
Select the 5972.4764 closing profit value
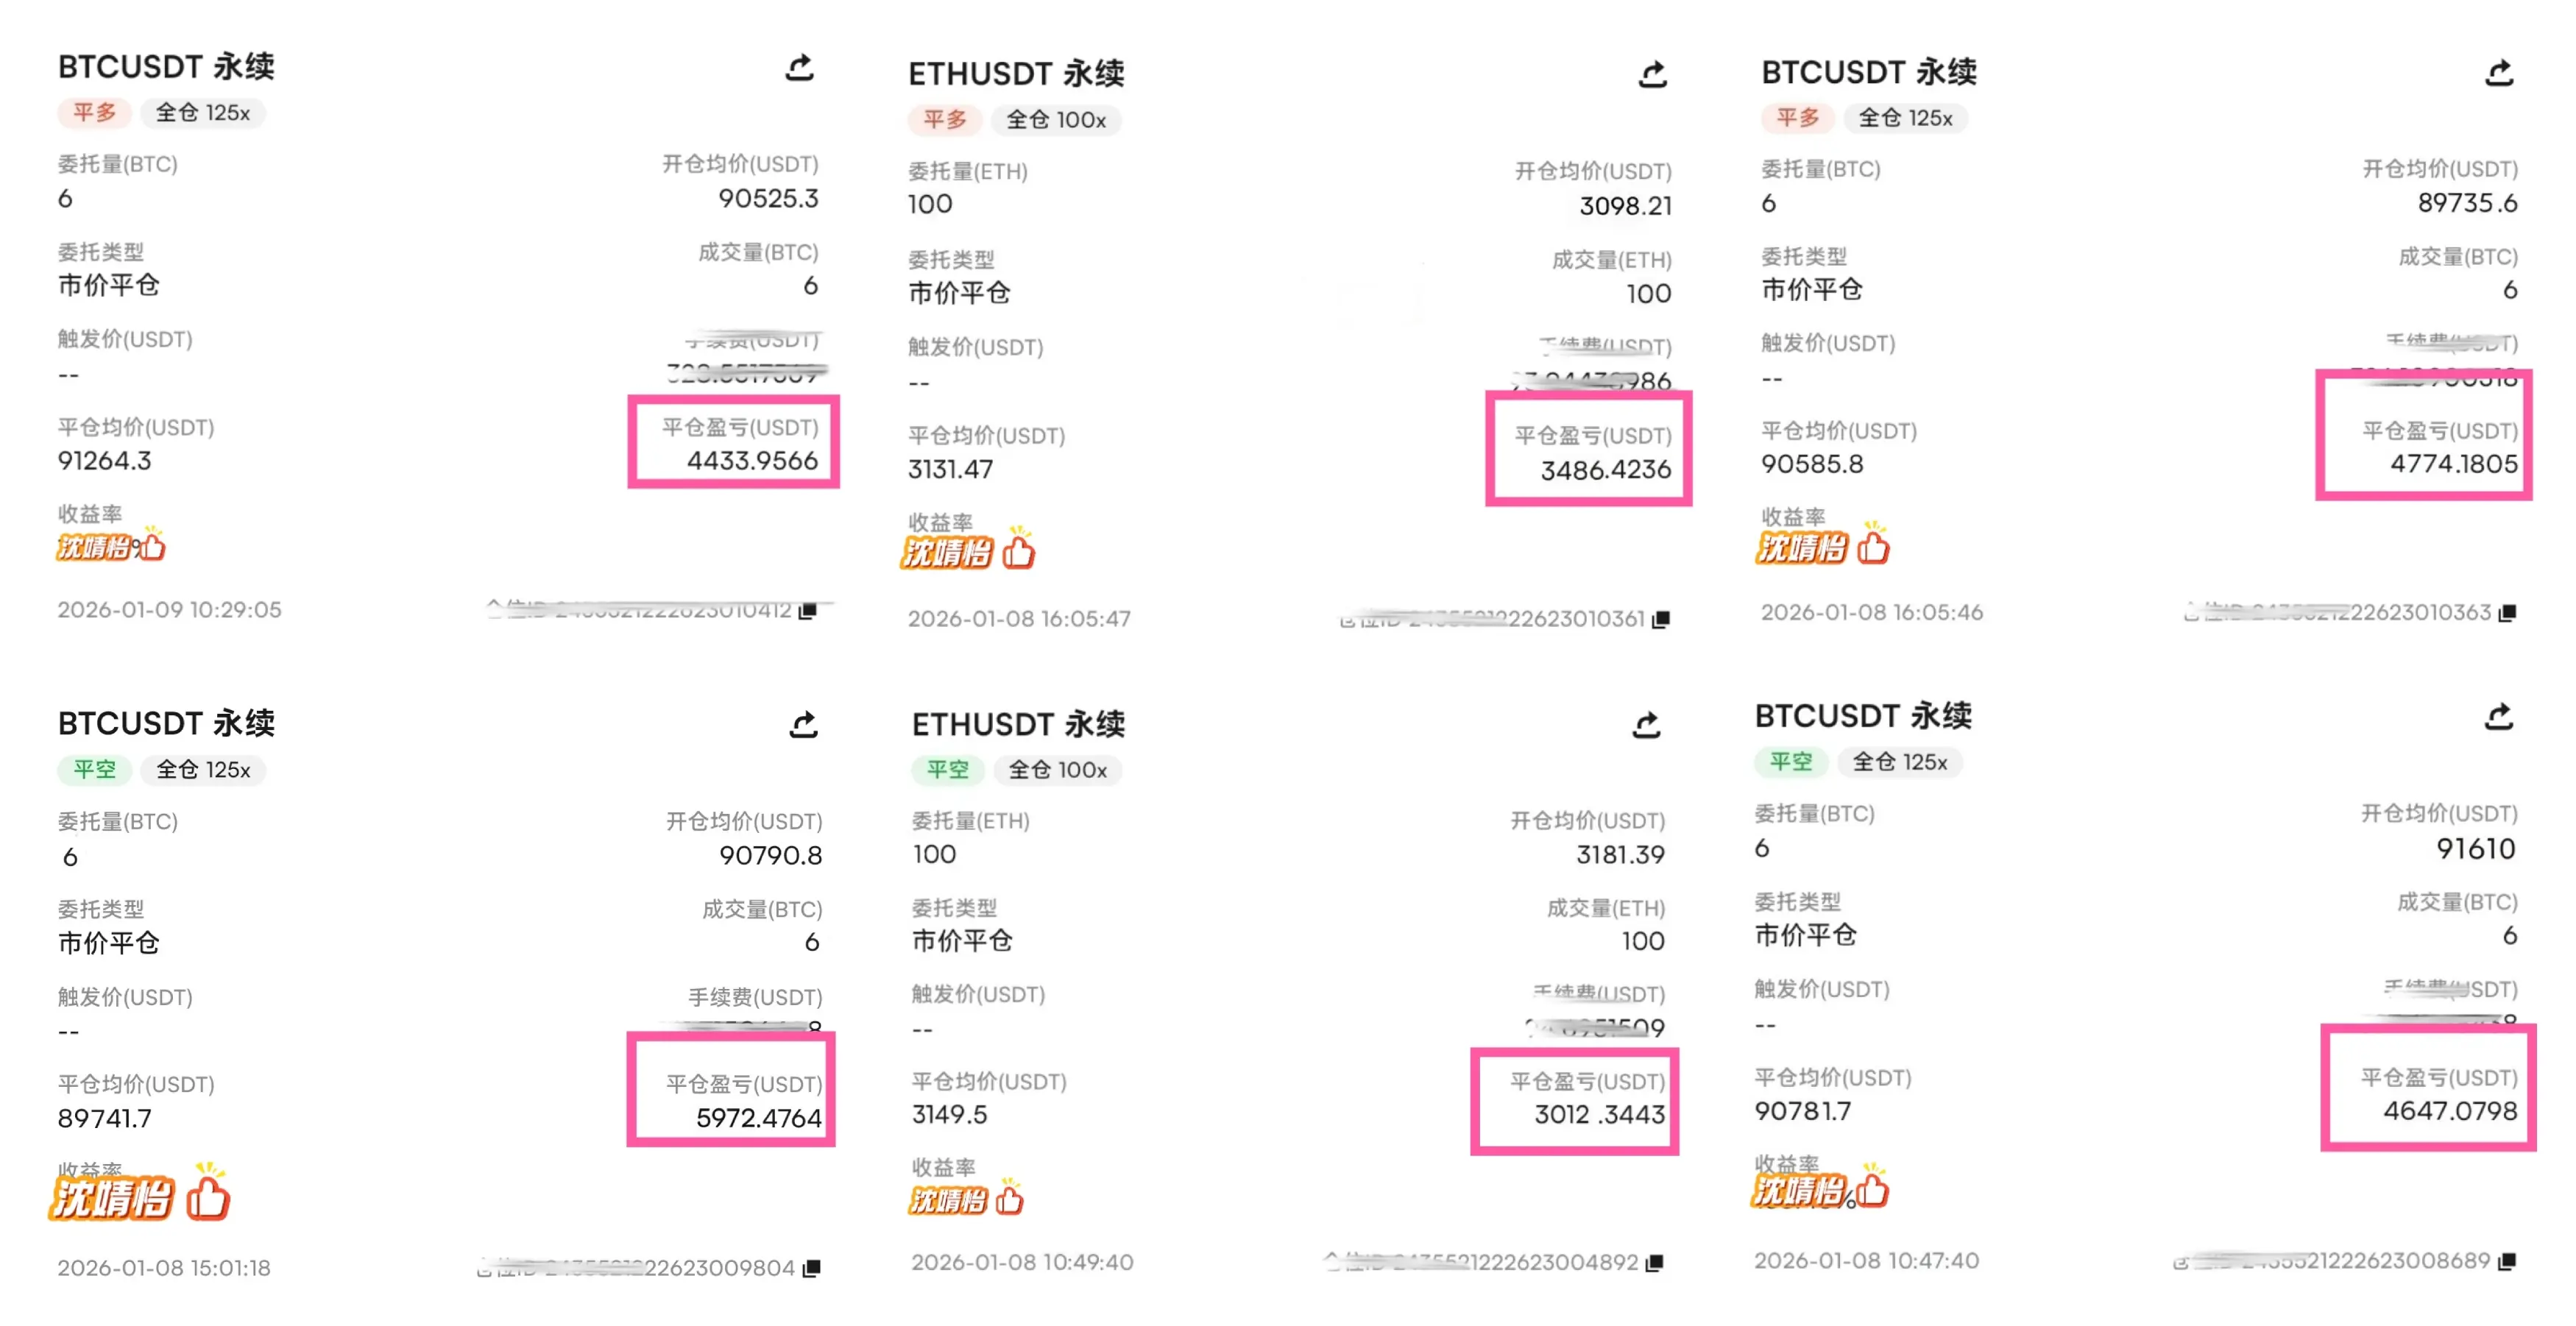point(758,1118)
